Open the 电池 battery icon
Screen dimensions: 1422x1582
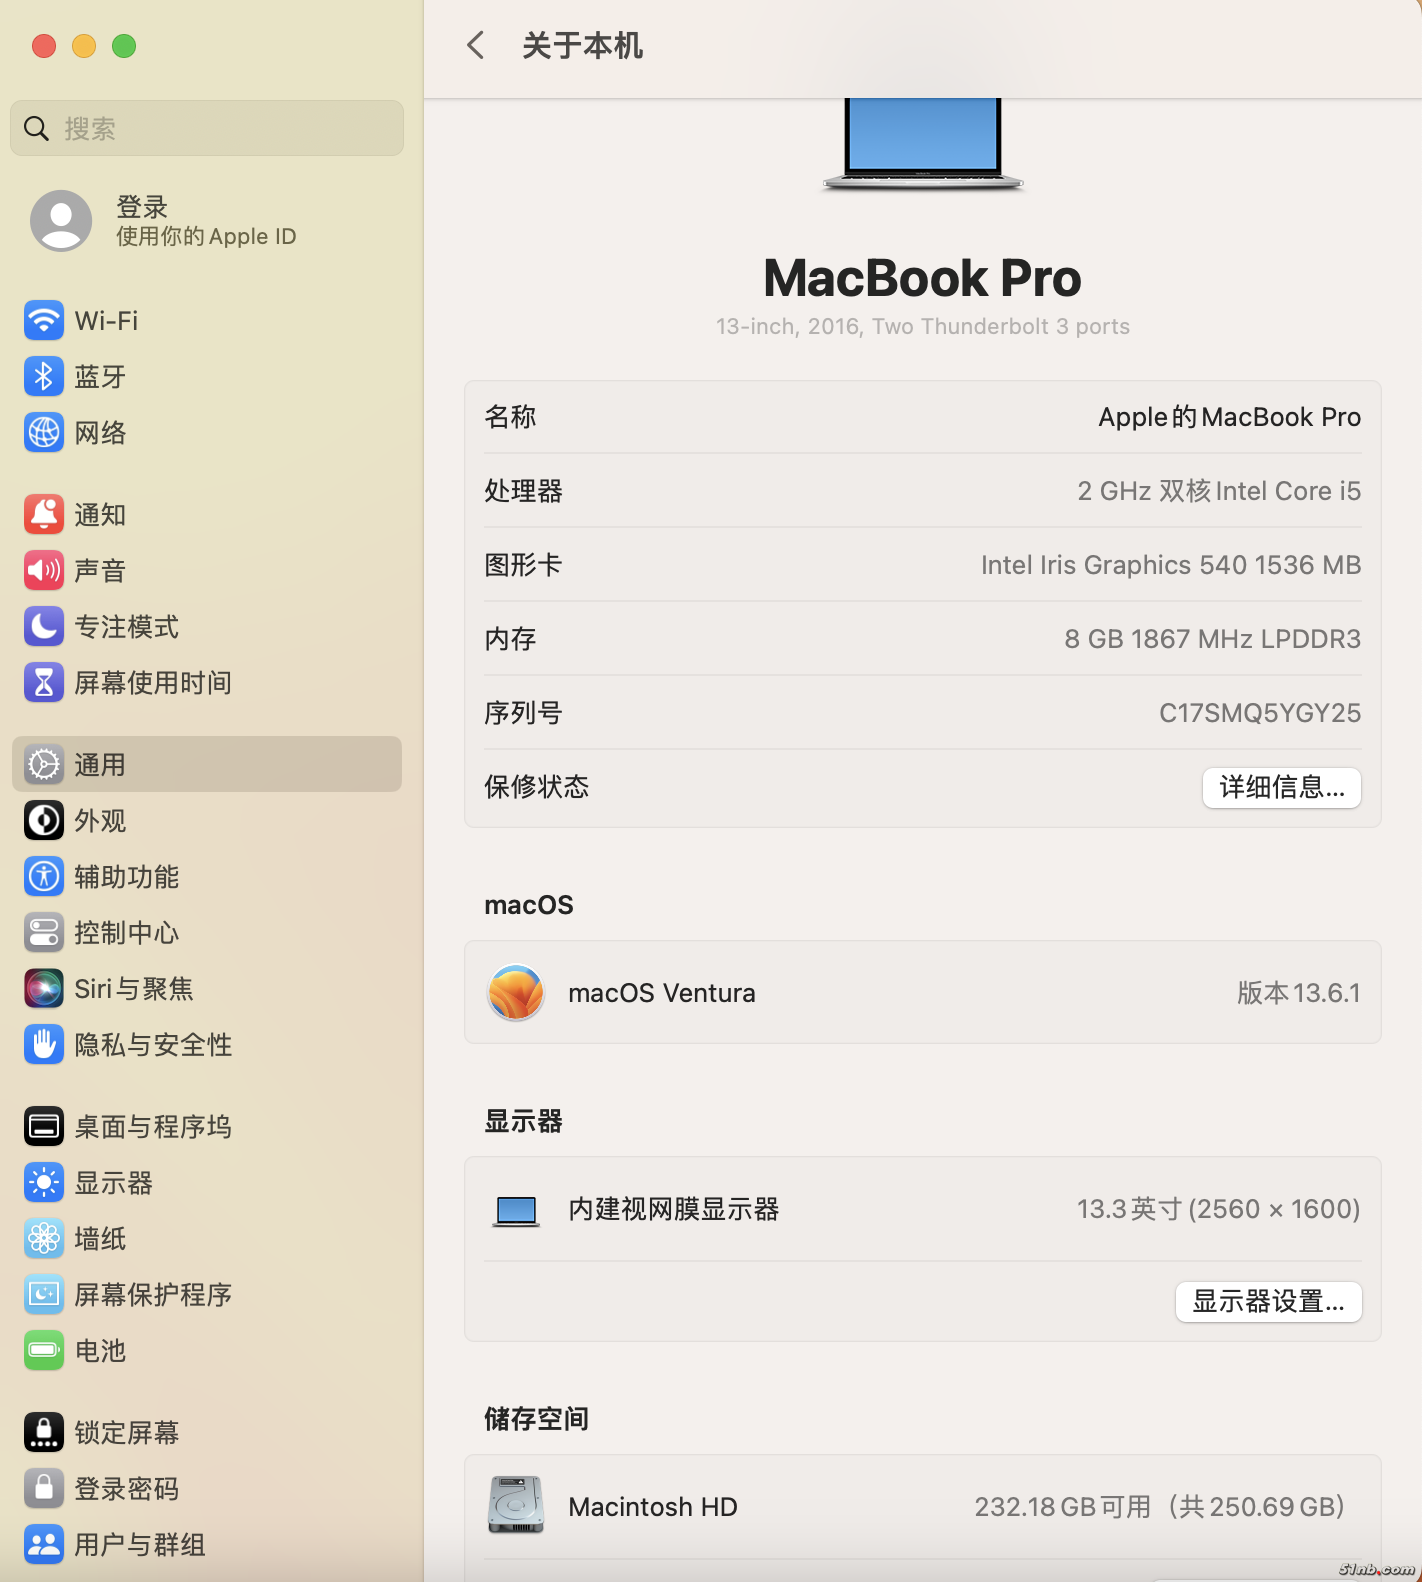pyautogui.click(x=44, y=1351)
